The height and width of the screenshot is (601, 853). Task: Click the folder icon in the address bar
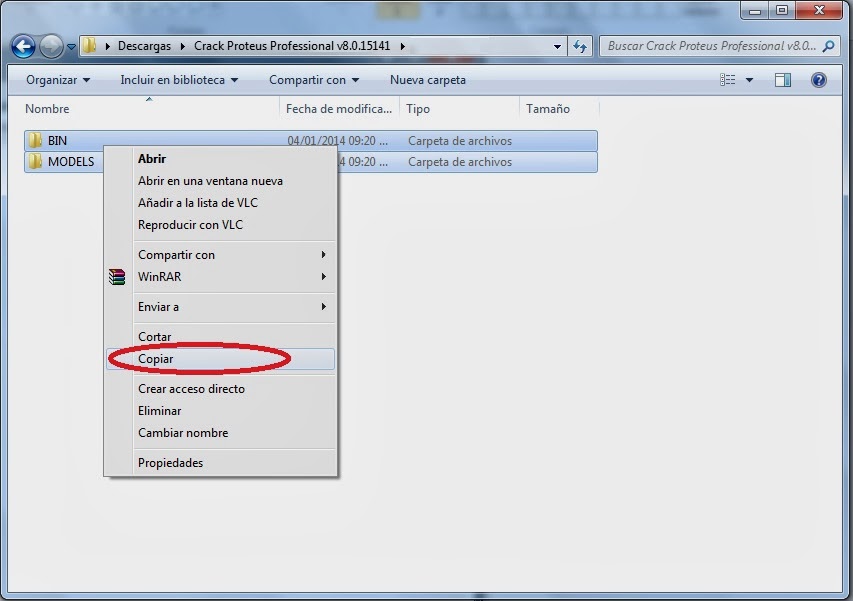point(90,46)
